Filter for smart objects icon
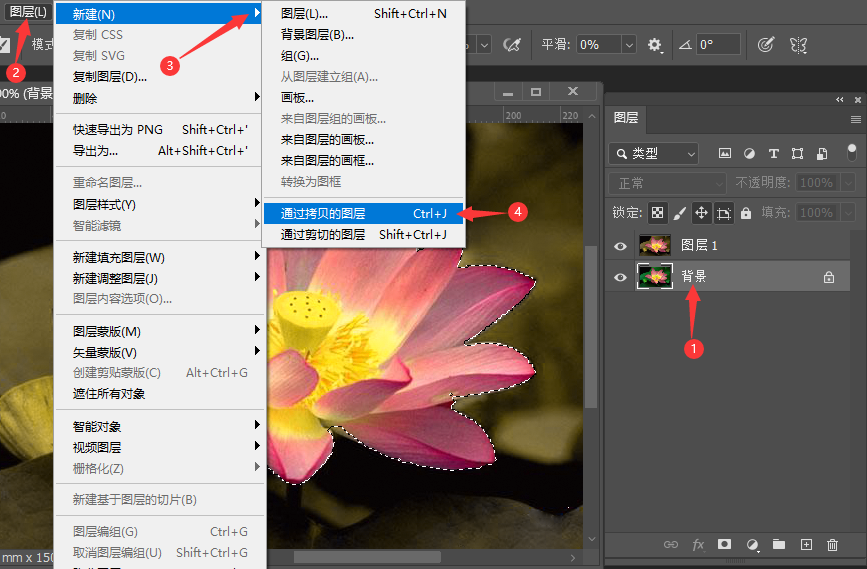The image size is (867, 569). (822, 154)
